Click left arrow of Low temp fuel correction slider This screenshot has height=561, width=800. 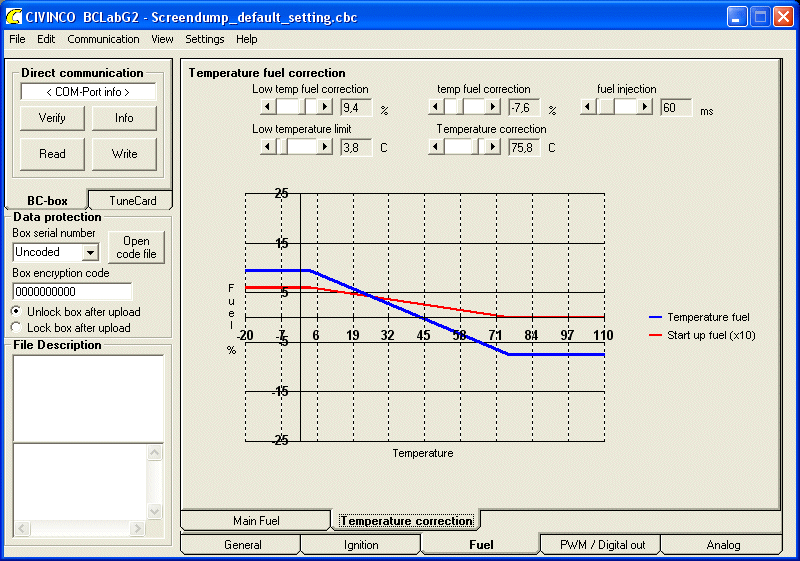267,107
